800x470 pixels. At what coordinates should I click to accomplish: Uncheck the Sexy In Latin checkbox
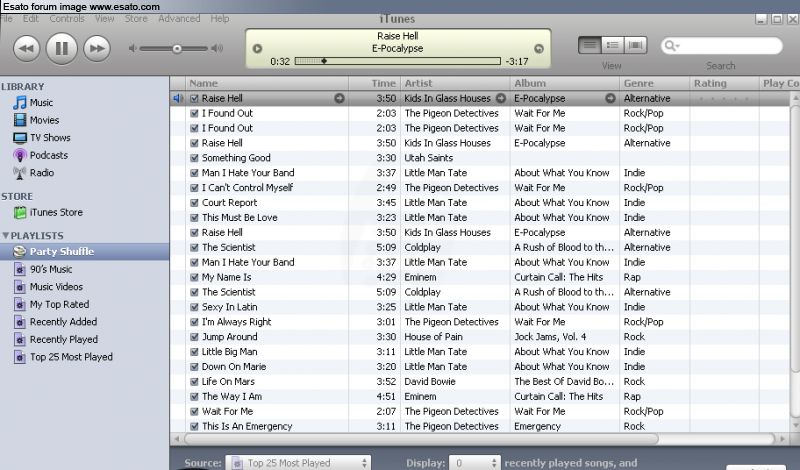194,307
